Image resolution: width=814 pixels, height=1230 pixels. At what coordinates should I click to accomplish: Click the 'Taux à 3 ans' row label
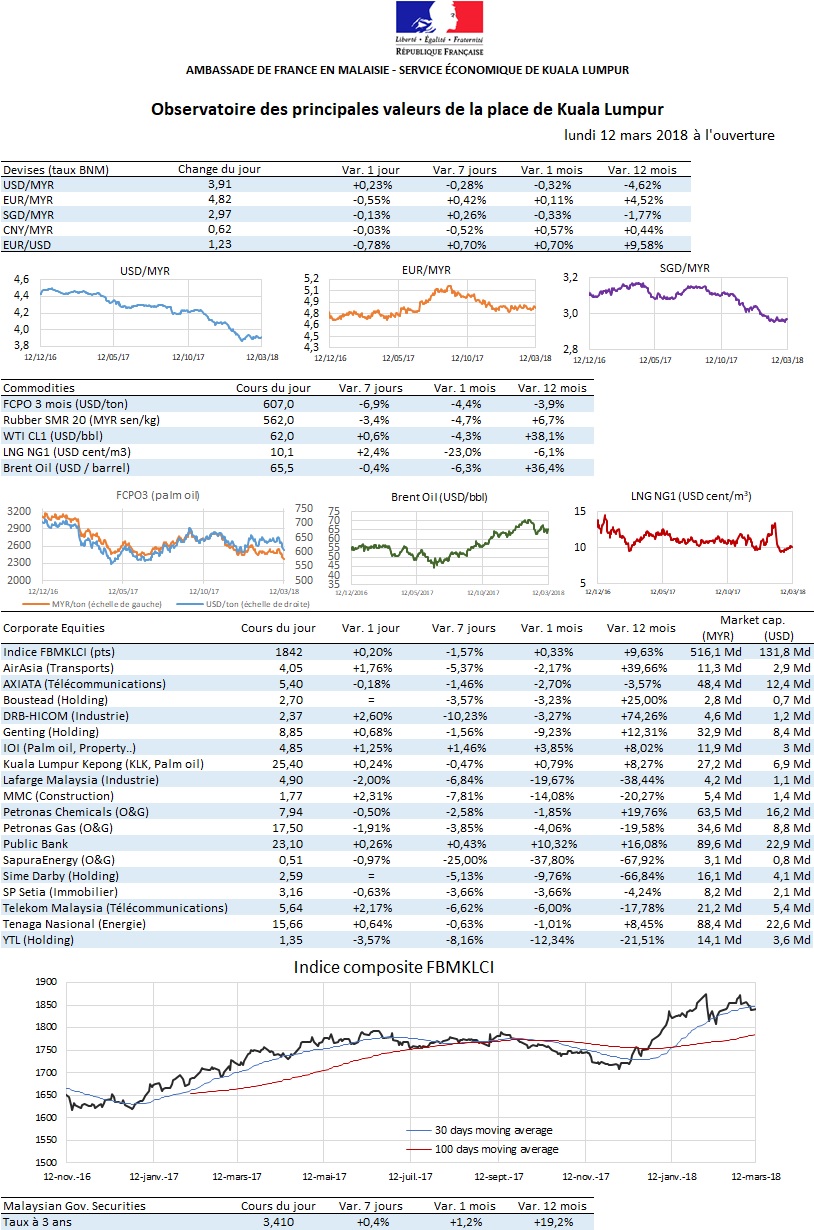(38, 1222)
